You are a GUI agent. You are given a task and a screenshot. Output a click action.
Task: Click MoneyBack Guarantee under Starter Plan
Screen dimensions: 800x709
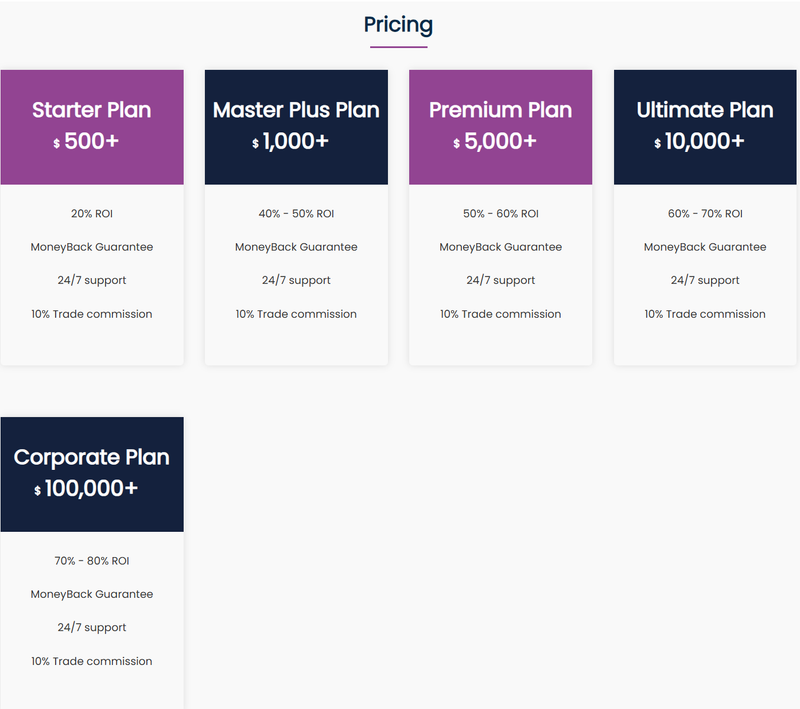coord(92,247)
